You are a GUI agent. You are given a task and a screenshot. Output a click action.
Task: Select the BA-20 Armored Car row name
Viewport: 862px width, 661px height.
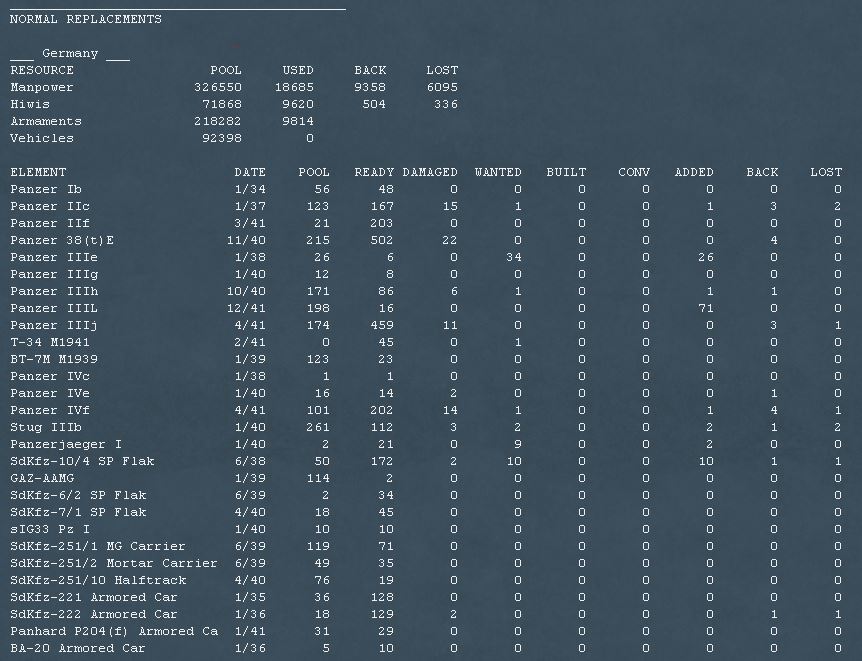[78, 649]
